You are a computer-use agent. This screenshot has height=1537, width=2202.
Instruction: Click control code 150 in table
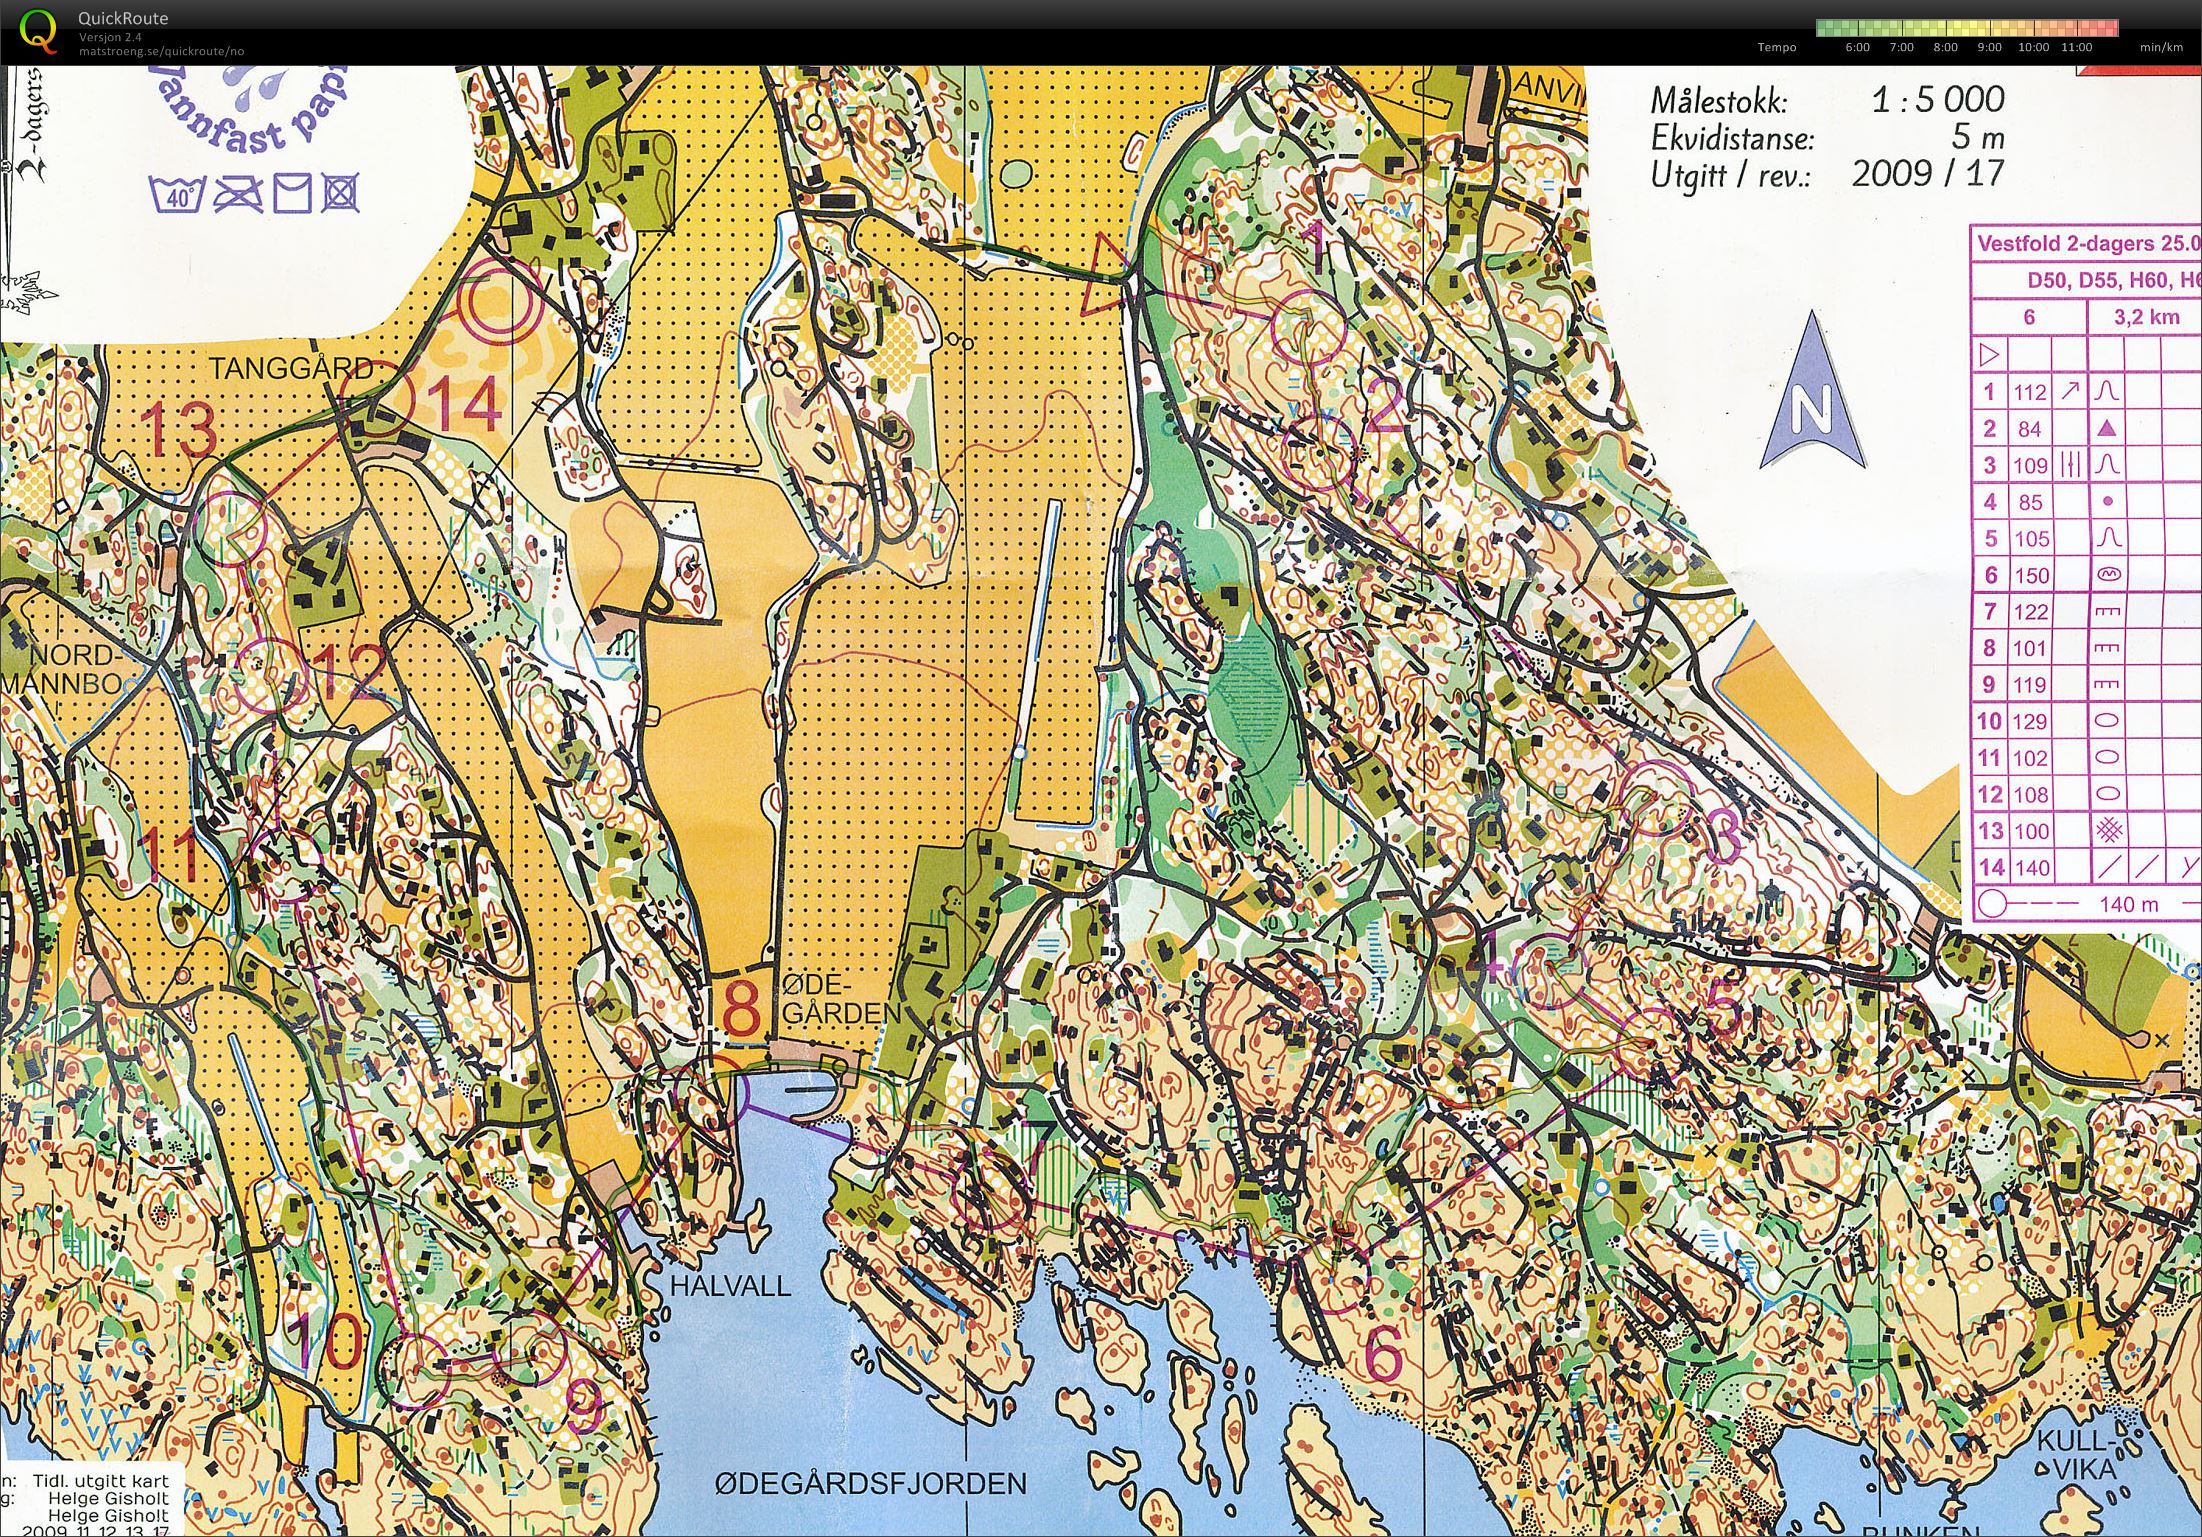2031,575
